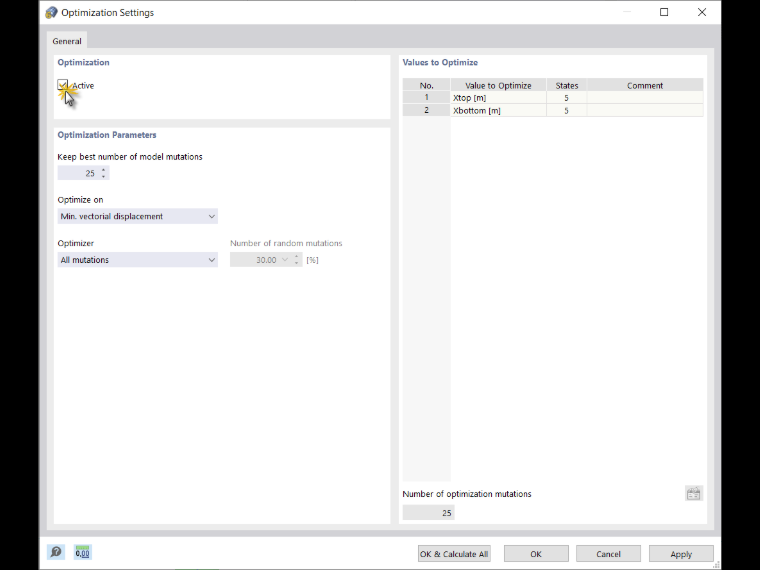Increase keep best number of model mutations
This screenshot has width=760, height=570.
point(103,170)
